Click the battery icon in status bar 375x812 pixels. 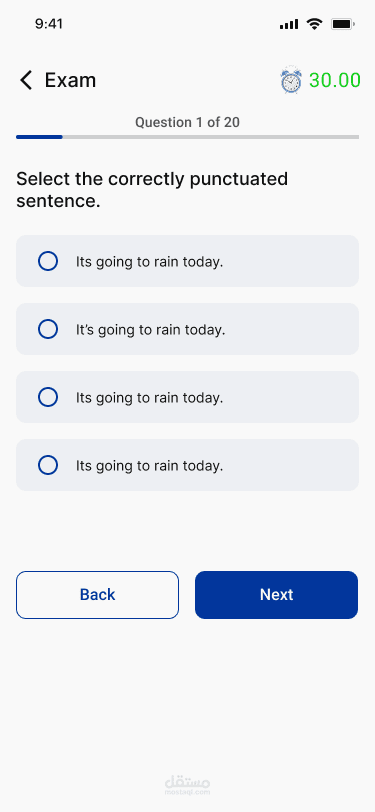tap(342, 24)
